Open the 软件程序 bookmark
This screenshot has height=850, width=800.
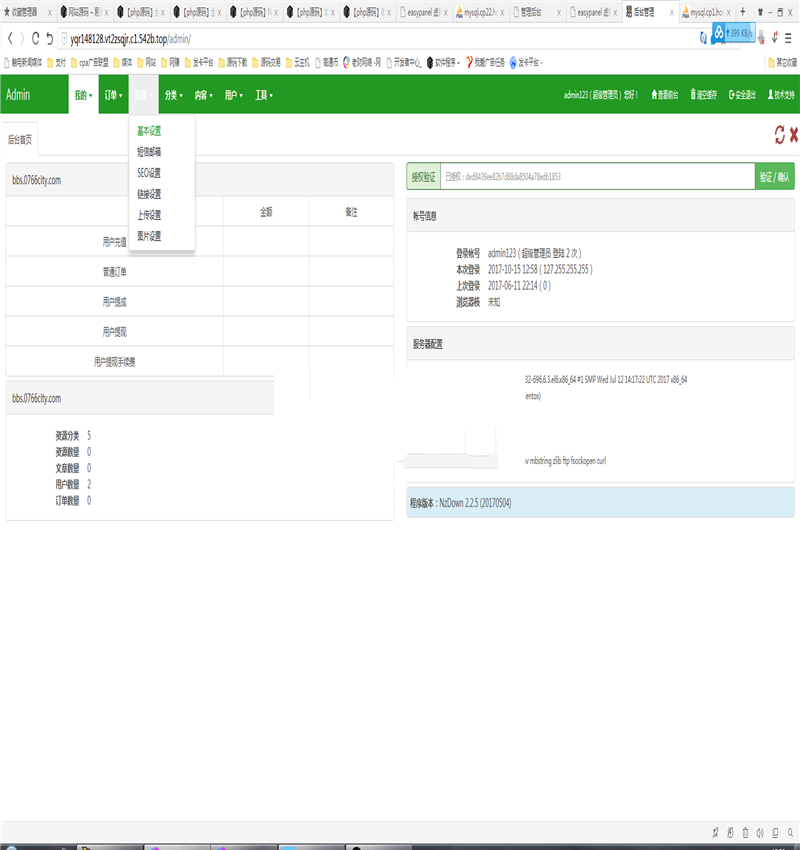[443, 63]
